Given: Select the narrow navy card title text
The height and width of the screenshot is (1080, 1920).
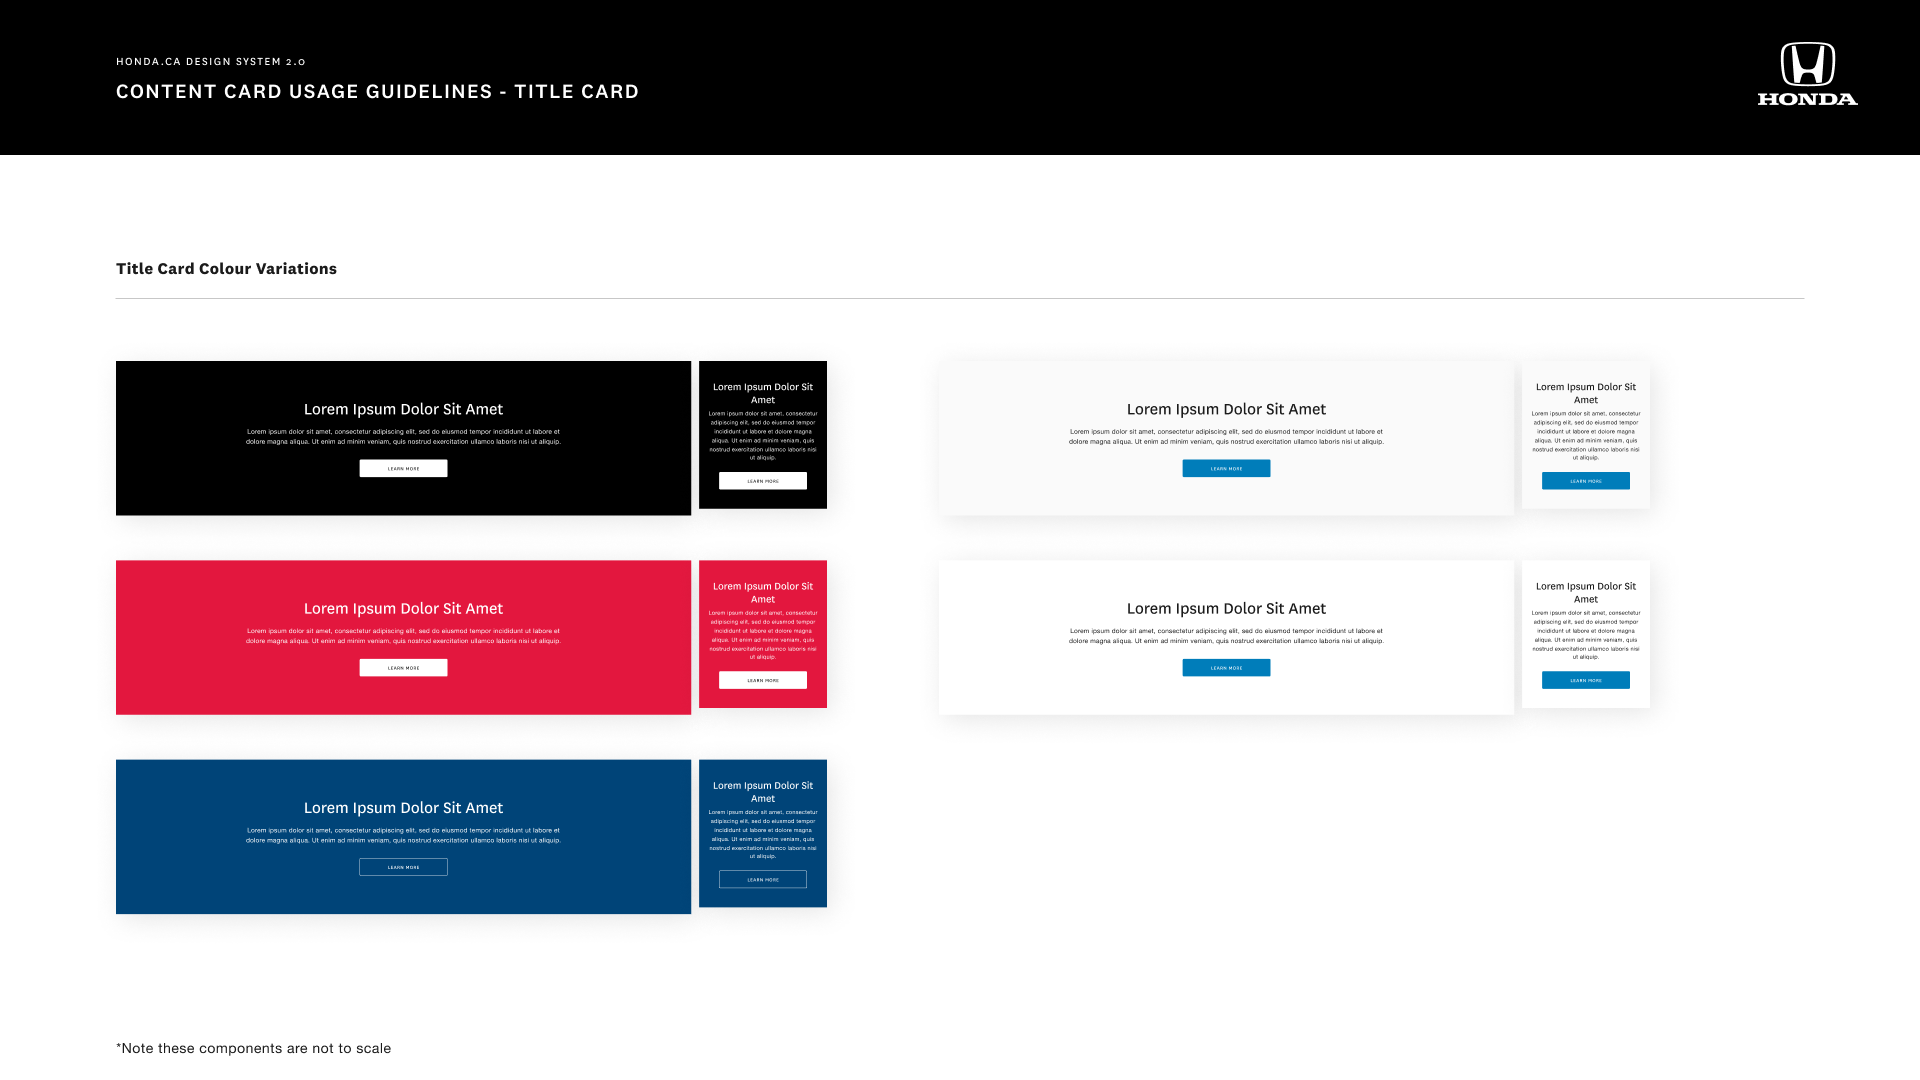Looking at the screenshot, I should (x=763, y=792).
